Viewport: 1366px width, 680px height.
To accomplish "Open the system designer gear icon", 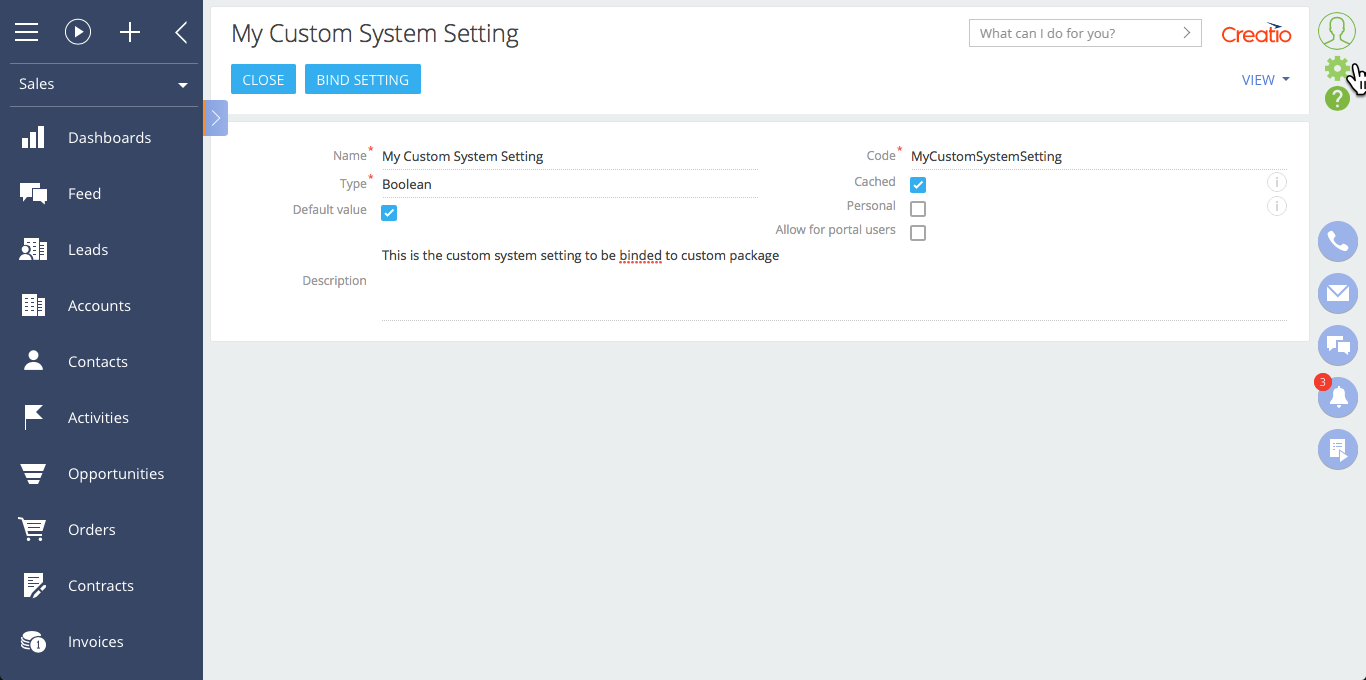I will pos(1336,68).
